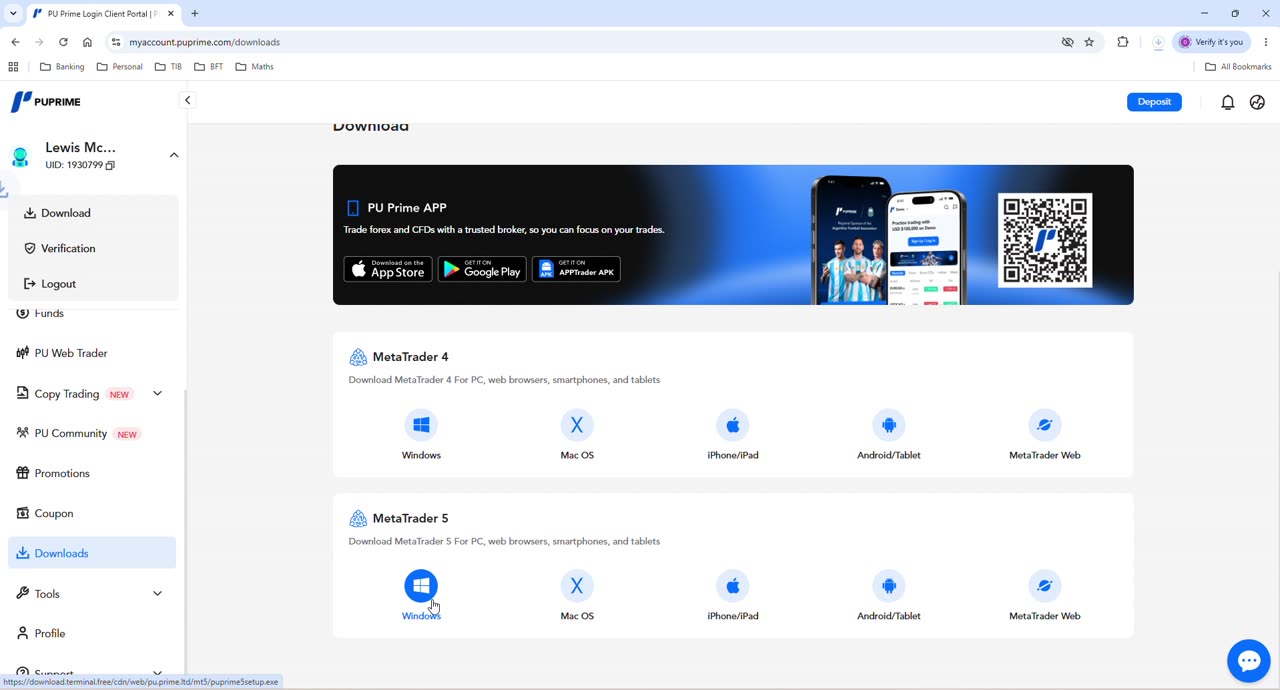Screen dimensions: 1280x690
Task: Open a new browser tab
Action: coord(195,14)
